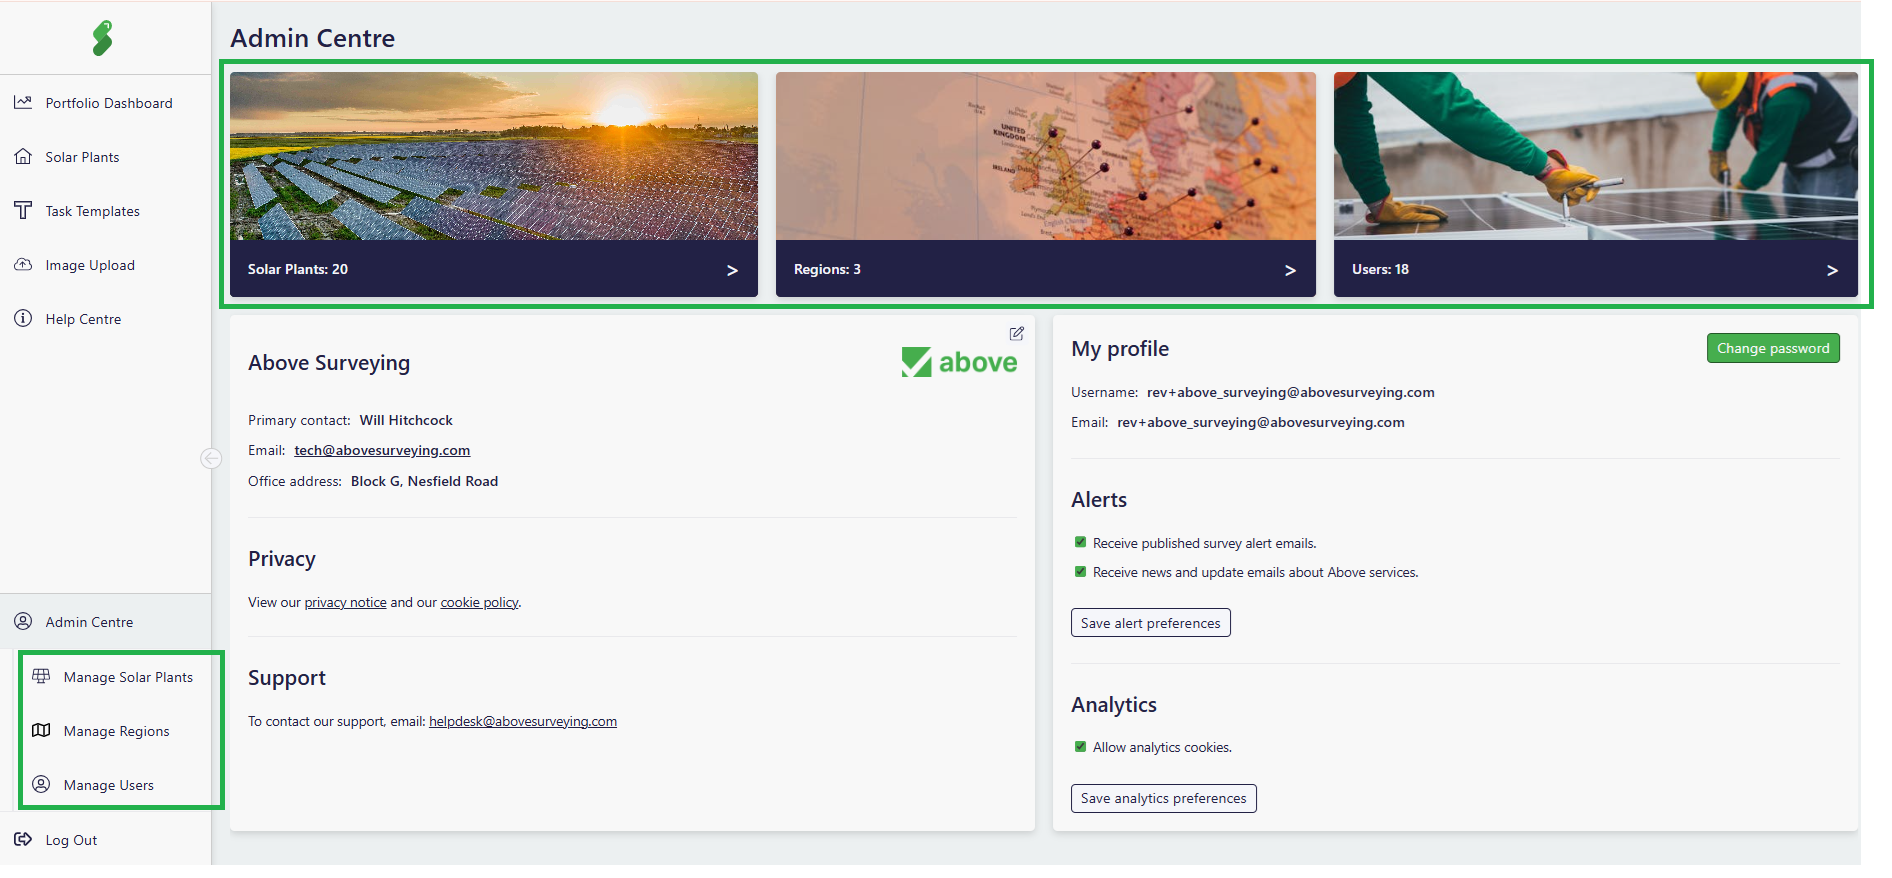Open Solar Plants card via its chevron
This screenshot has height=878, width=1892.
(732, 270)
